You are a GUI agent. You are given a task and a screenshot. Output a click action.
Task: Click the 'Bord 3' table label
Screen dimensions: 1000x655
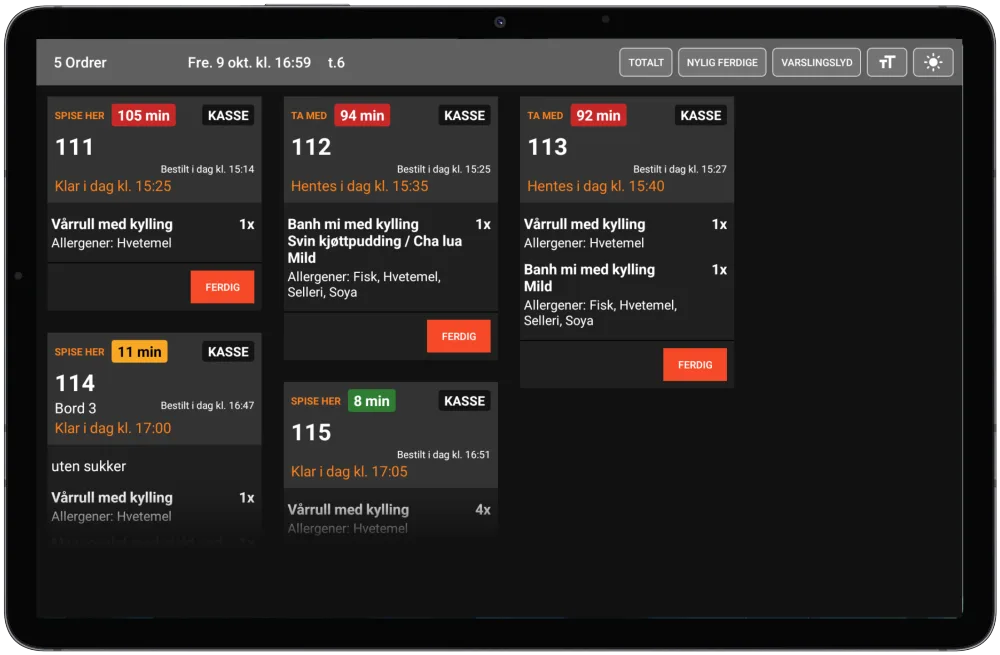75,408
